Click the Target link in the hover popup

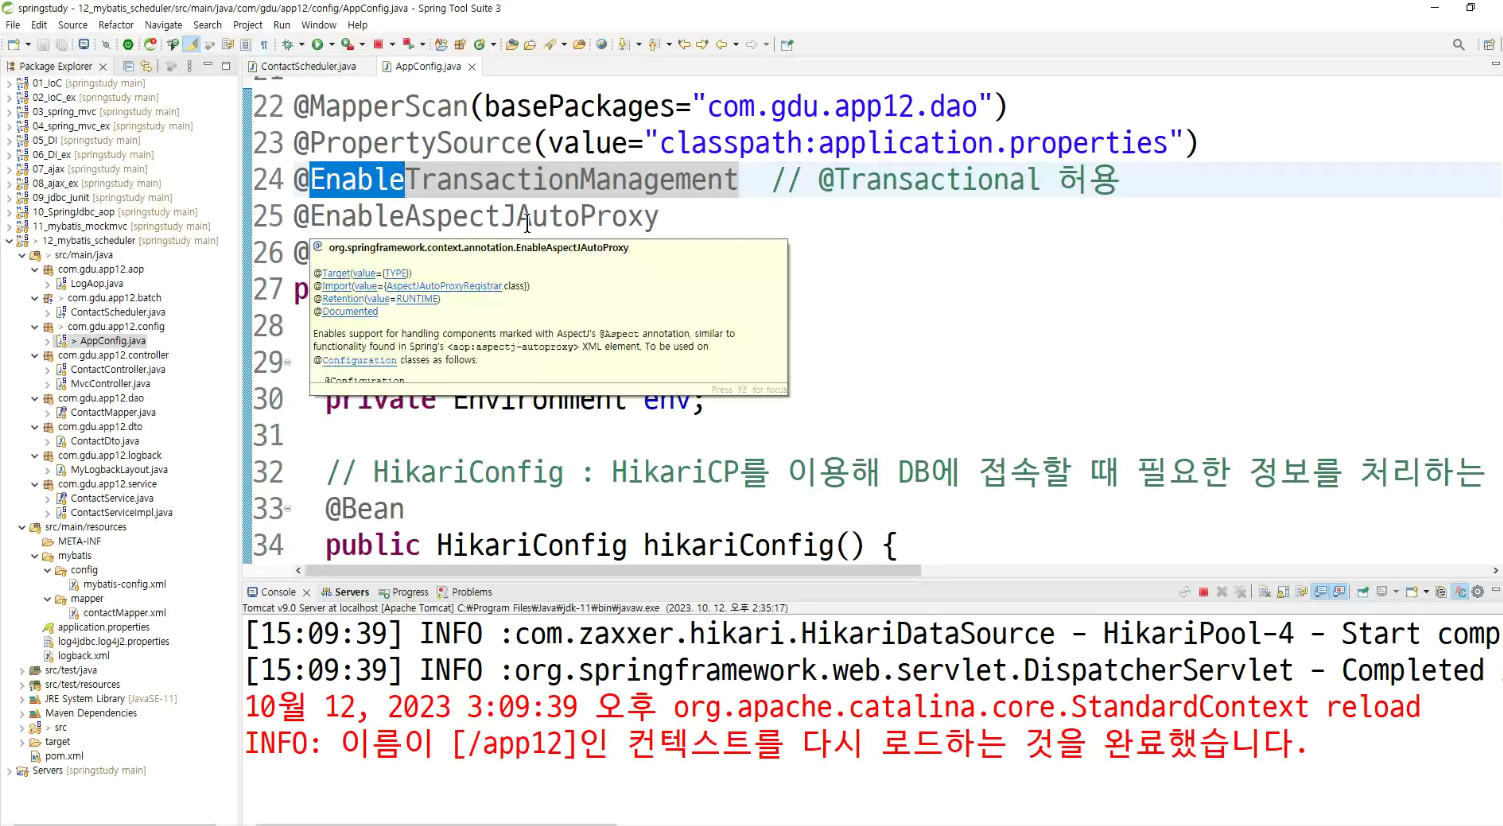[x=336, y=273]
